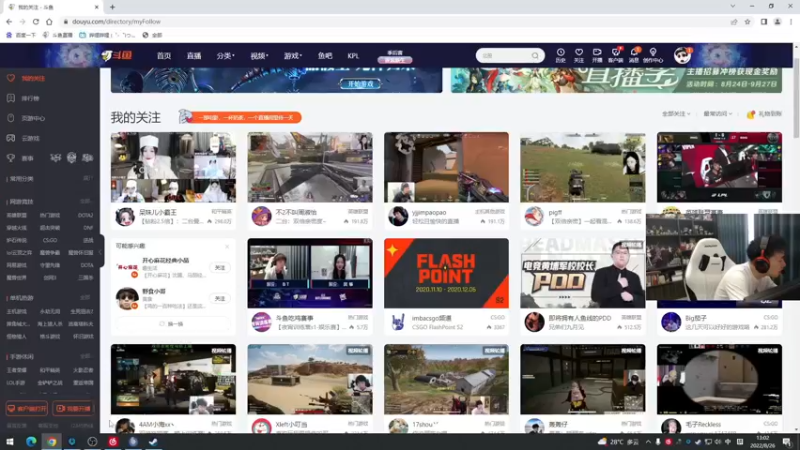Image resolution: width=800 pixels, height=450 pixels.
Task: Click the search input field
Action: click(505, 56)
